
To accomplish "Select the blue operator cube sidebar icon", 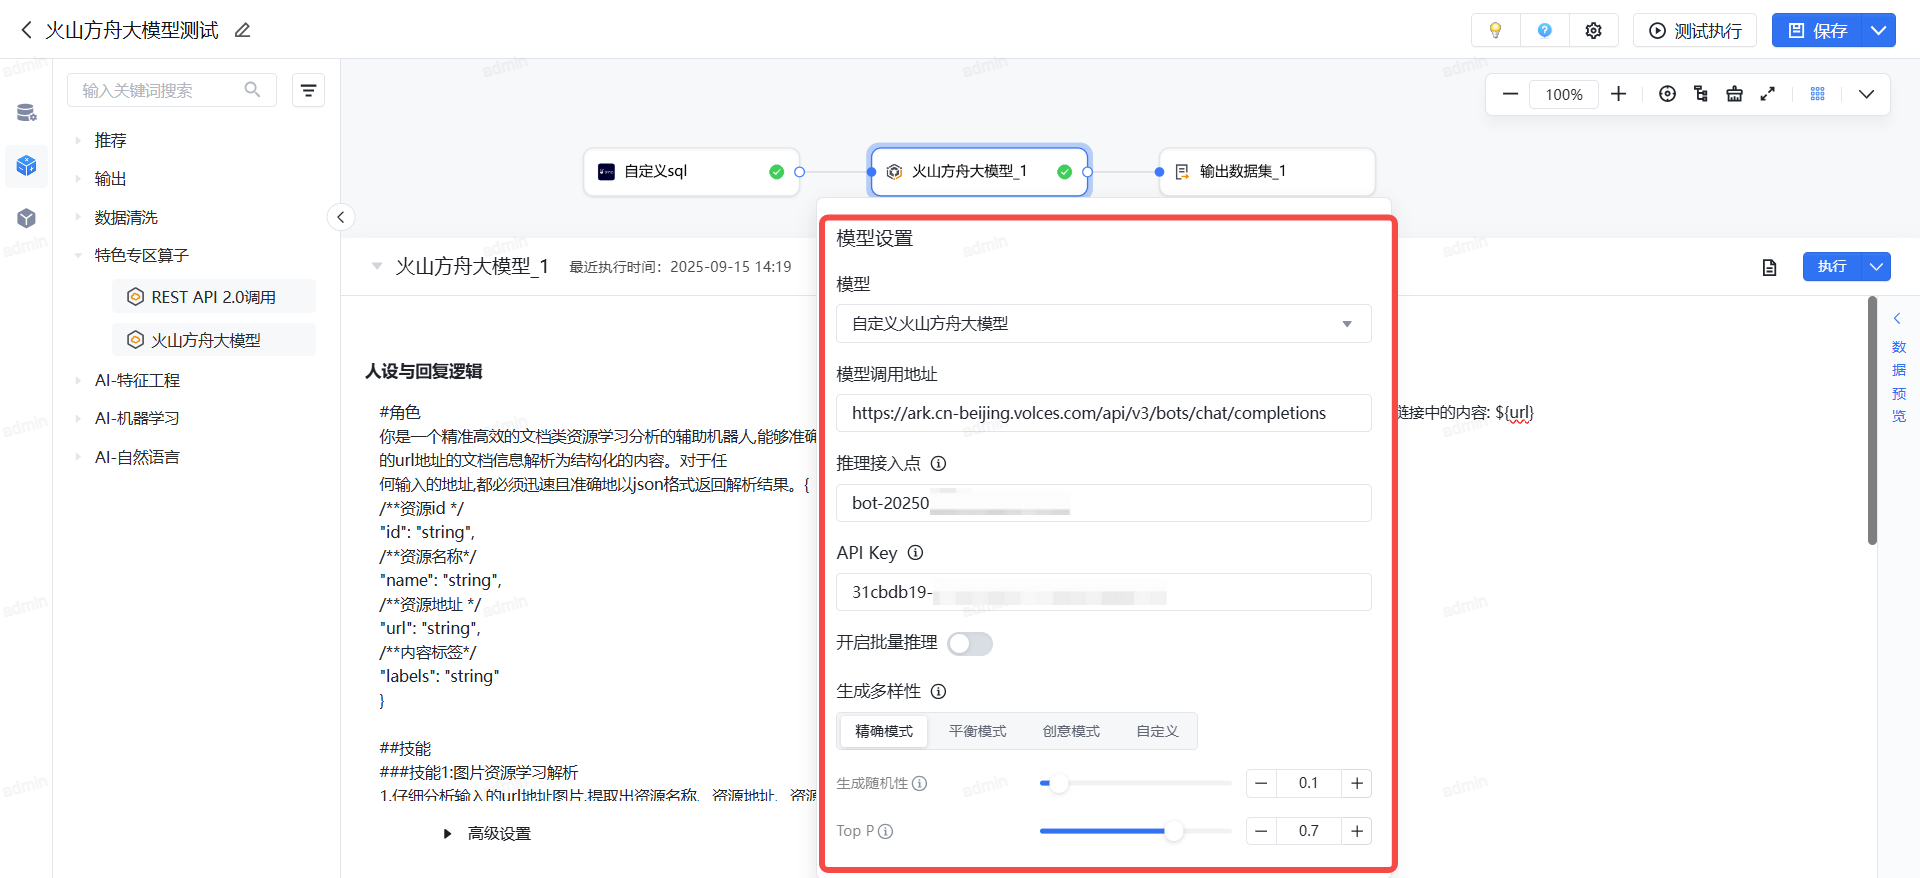I will [27, 165].
